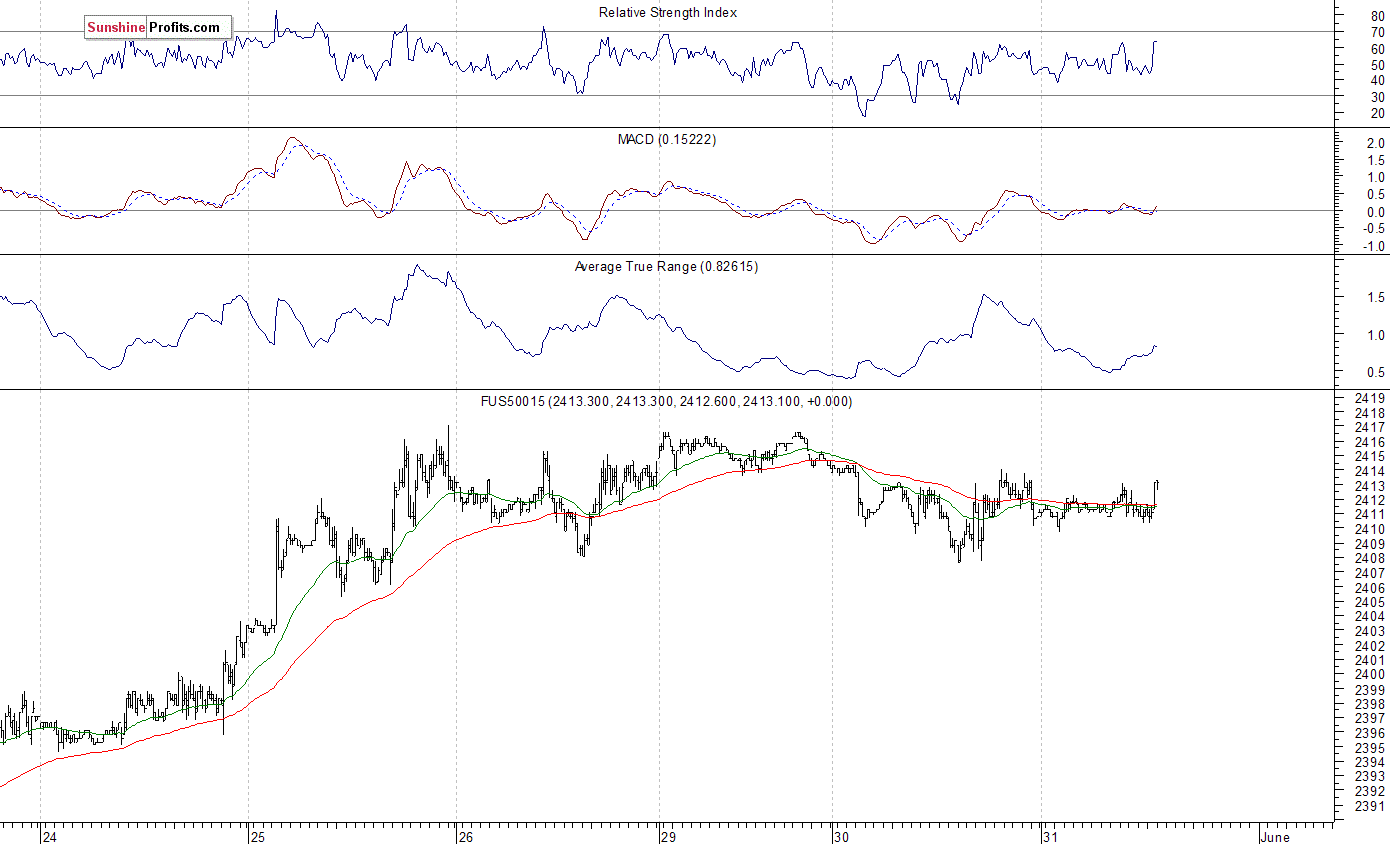1390x844 pixels.
Task: Select the Average True Range (0.82615) title
Action: pos(666,267)
